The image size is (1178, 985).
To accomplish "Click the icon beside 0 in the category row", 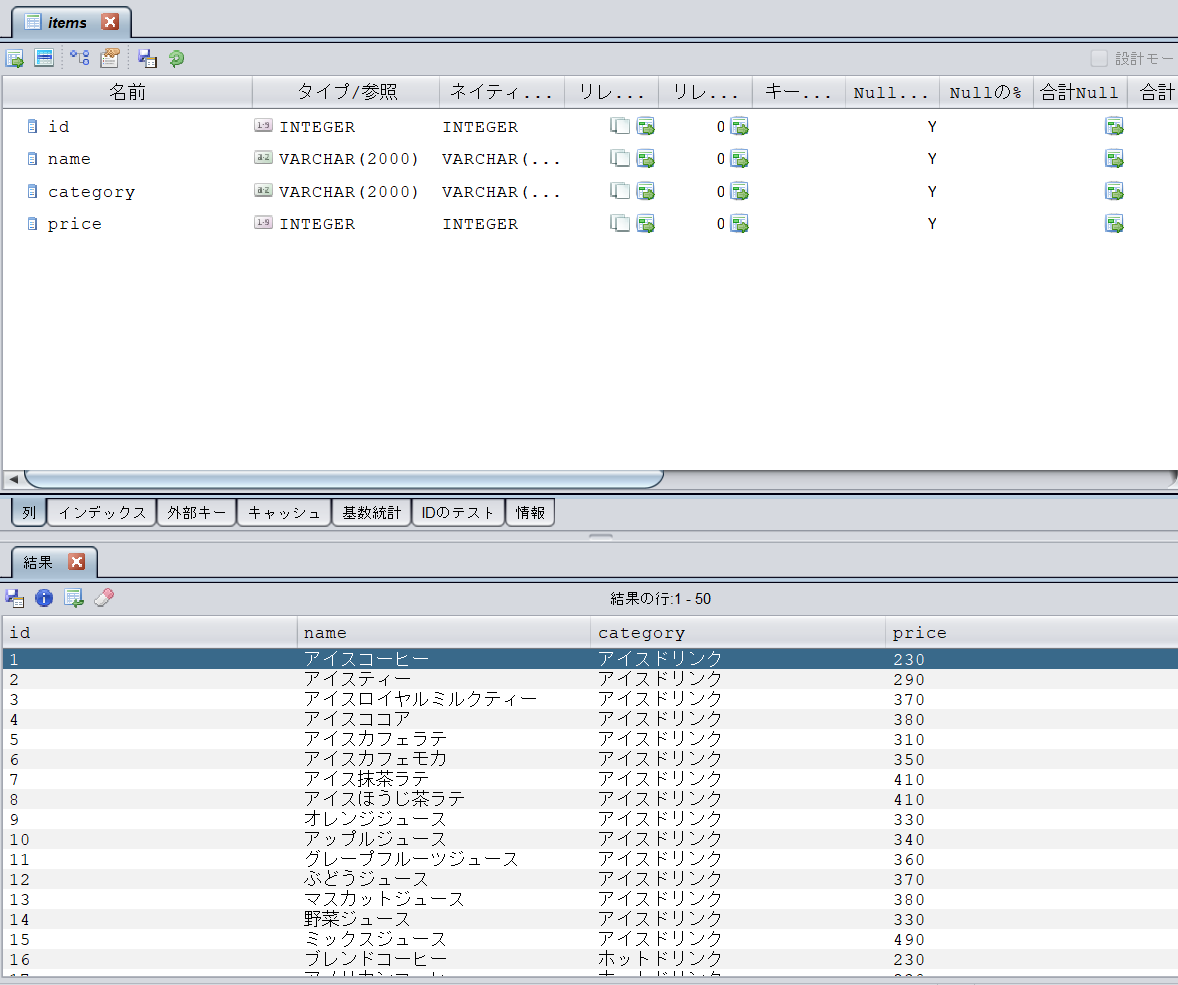I will pos(739,192).
